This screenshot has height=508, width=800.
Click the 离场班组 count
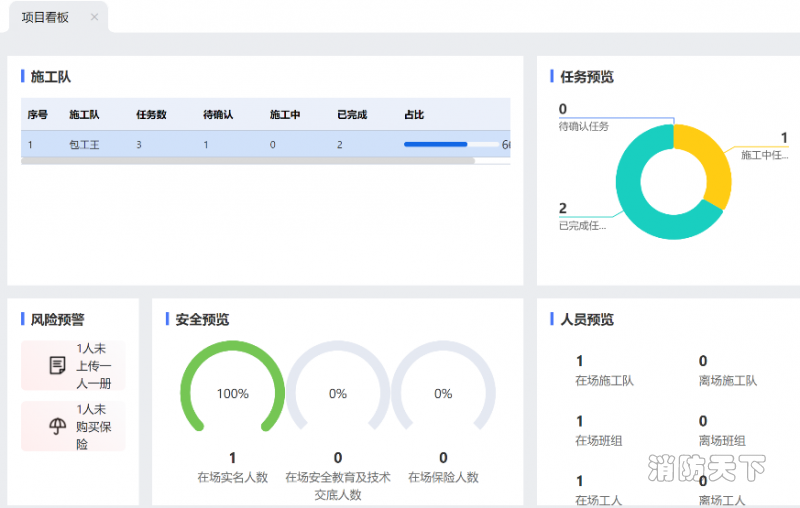703,421
